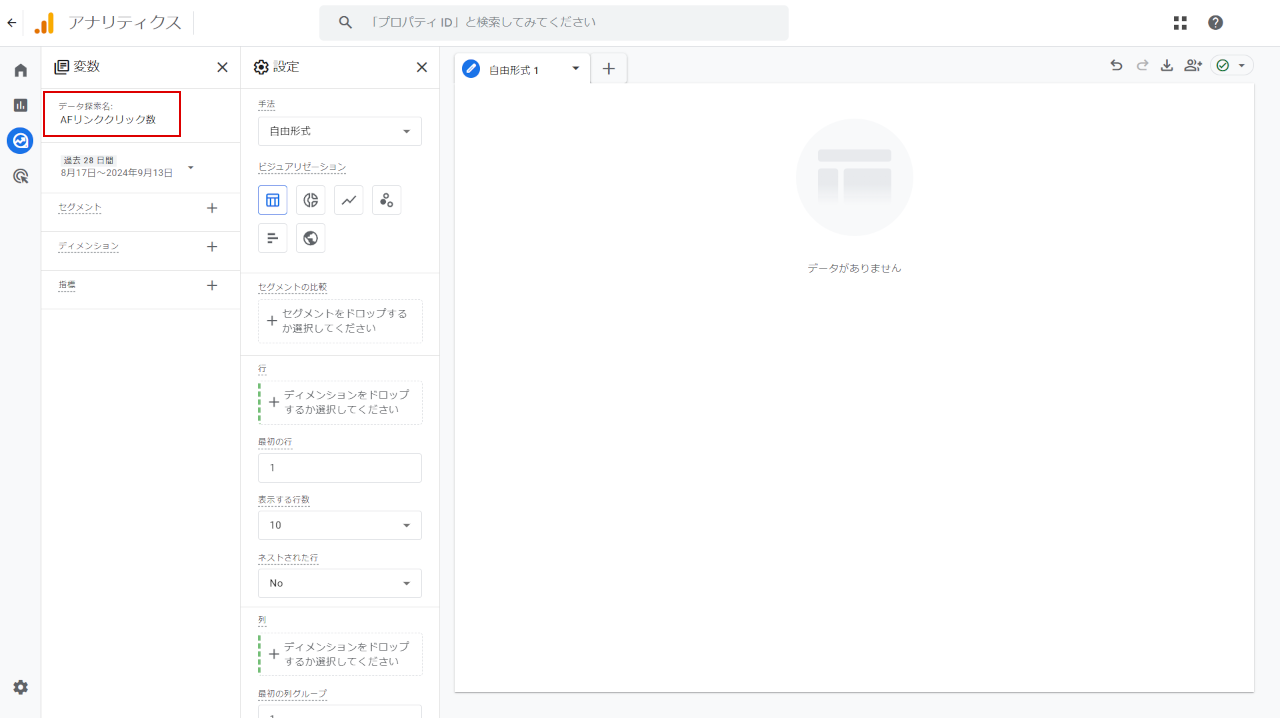This screenshot has width=1280, height=718.
Task: Add a new segment with plus button
Action: click(211, 208)
